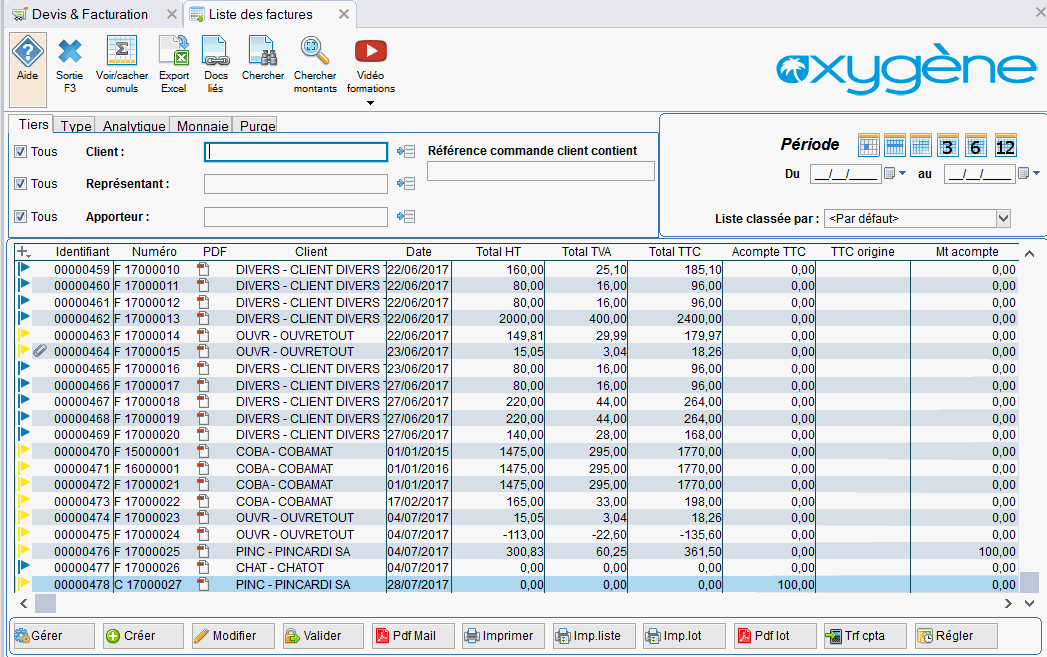Select the Tiers filter tab
Viewport: 1047px width, 657px height.
(x=33, y=124)
